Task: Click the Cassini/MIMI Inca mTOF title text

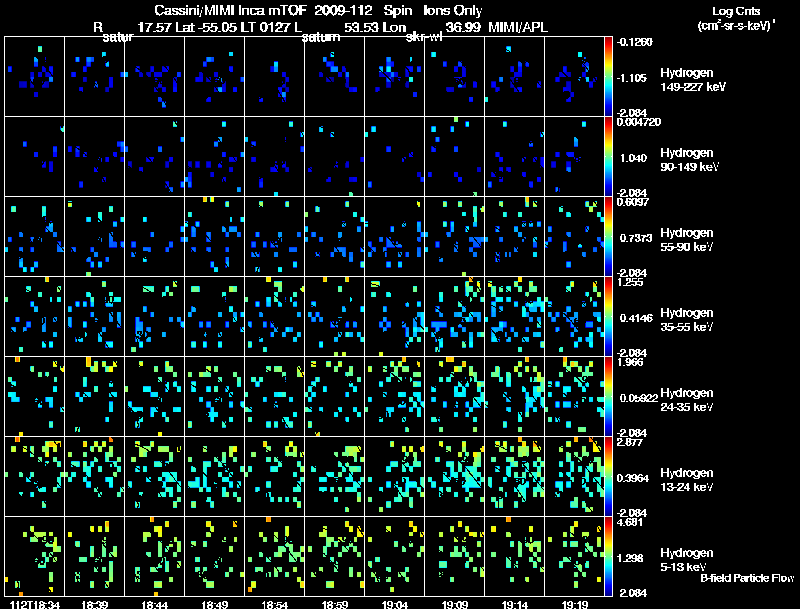Action: (231, 11)
